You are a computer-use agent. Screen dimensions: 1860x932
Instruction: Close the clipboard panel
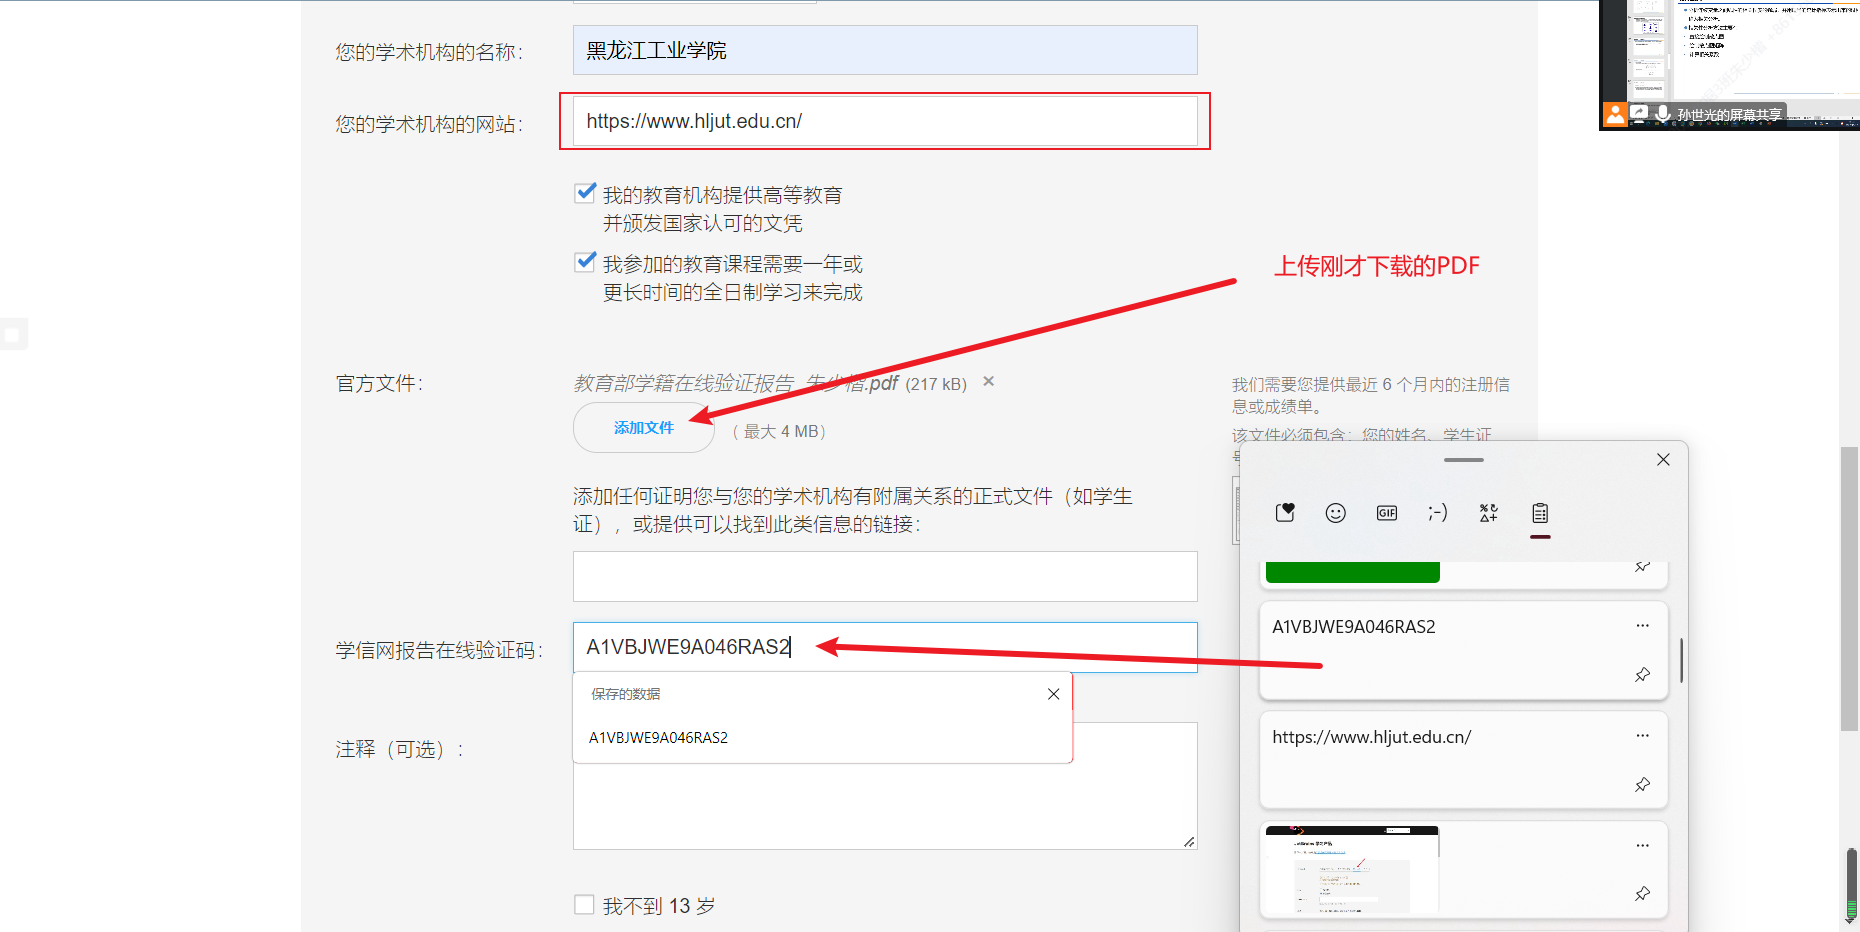click(x=1663, y=459)
